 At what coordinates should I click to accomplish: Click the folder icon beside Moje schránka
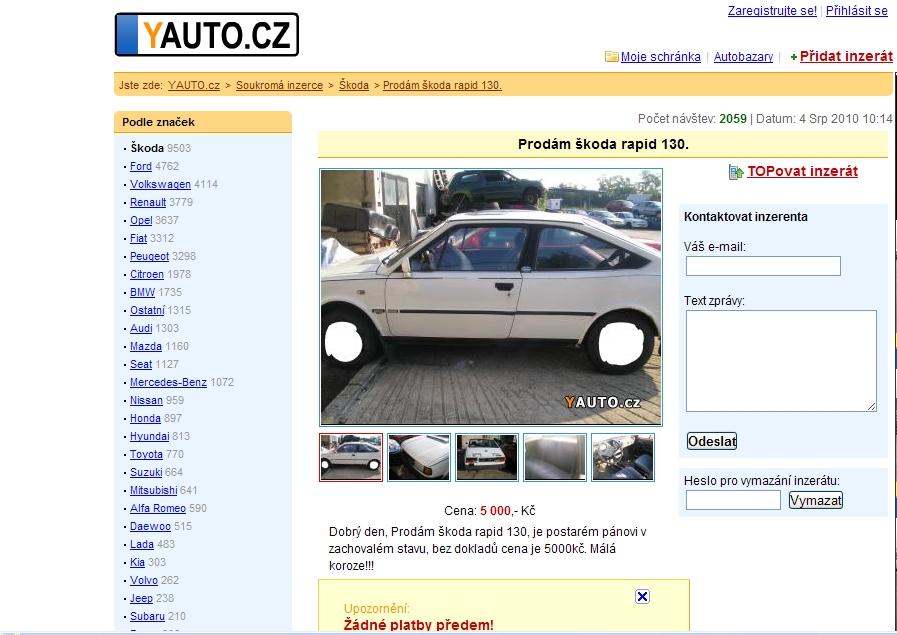pyautogui.click(x=612, y=57)
